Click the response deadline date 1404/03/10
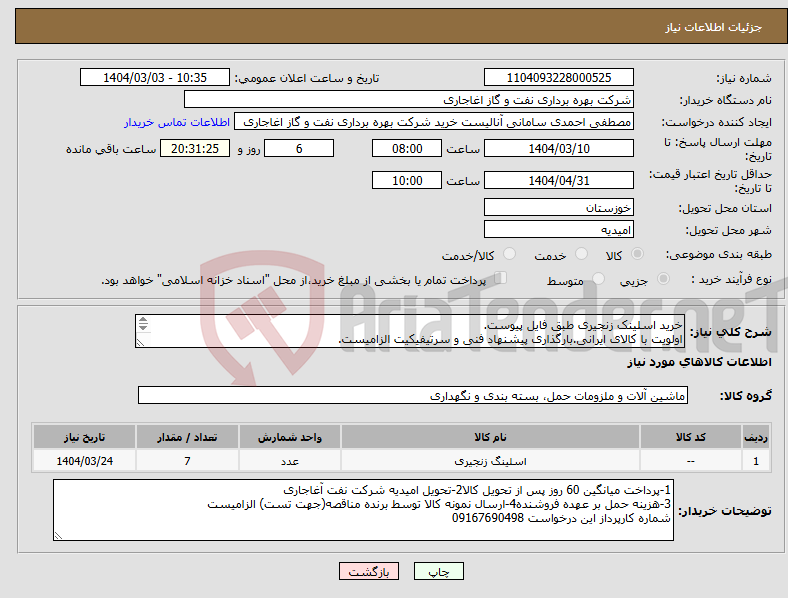Image resolution: width=788 pixels, height=598 pixels. coord(558,148)
